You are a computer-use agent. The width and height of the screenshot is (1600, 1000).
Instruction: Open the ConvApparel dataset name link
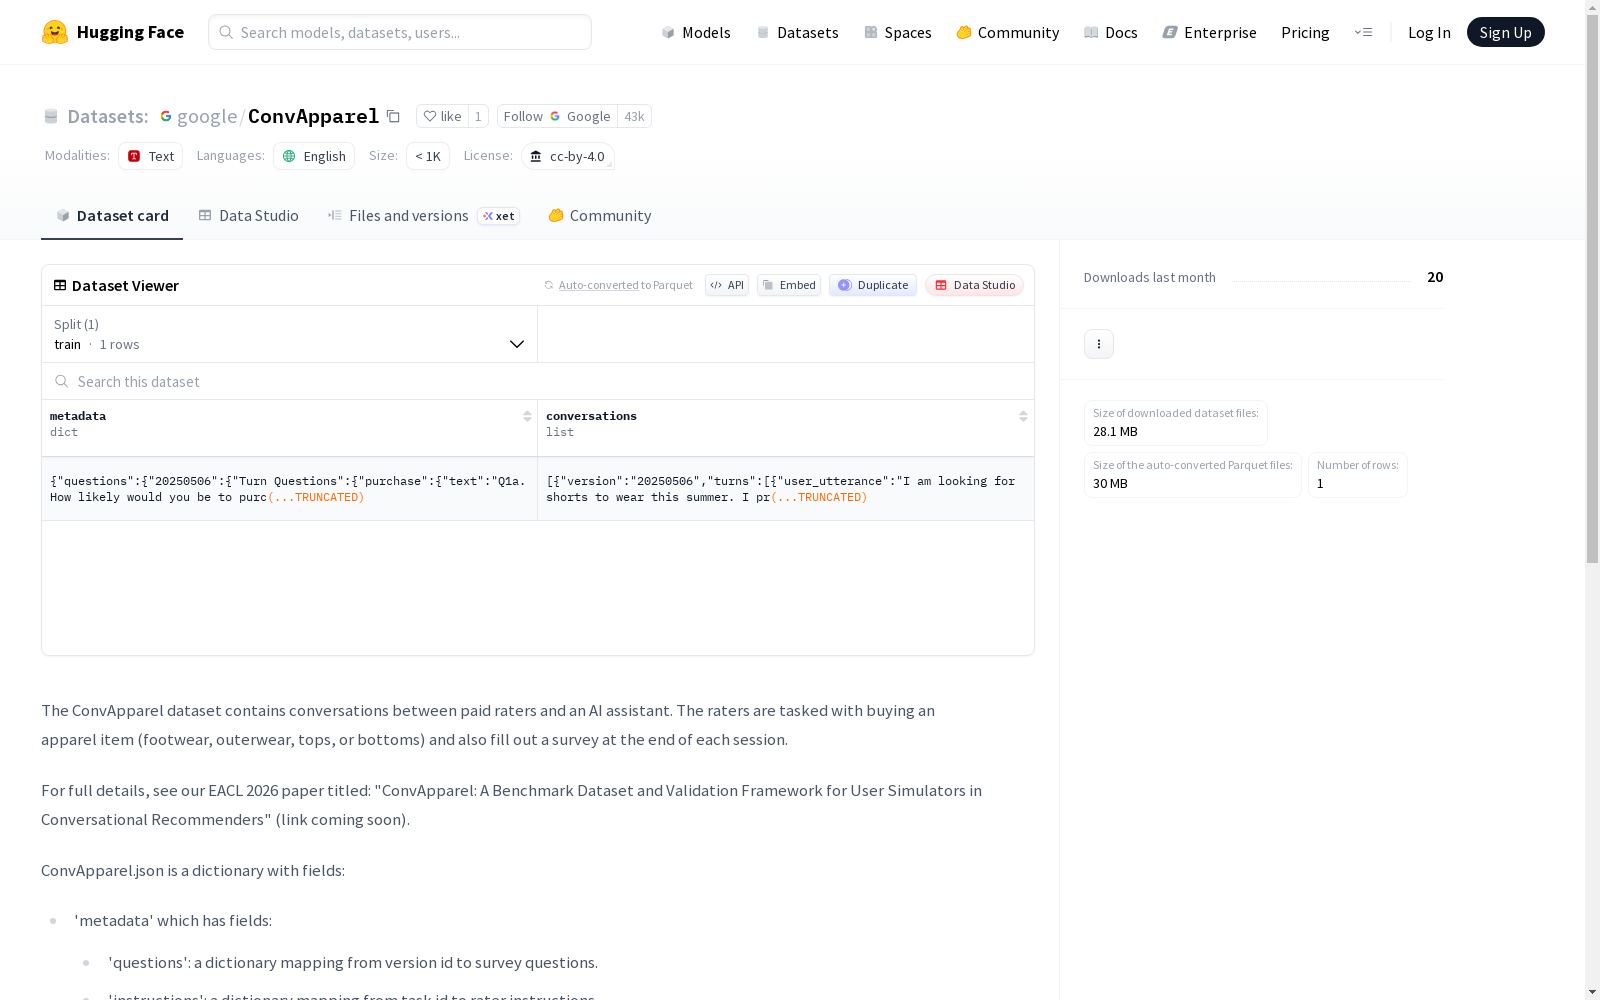tap(313, 116)
